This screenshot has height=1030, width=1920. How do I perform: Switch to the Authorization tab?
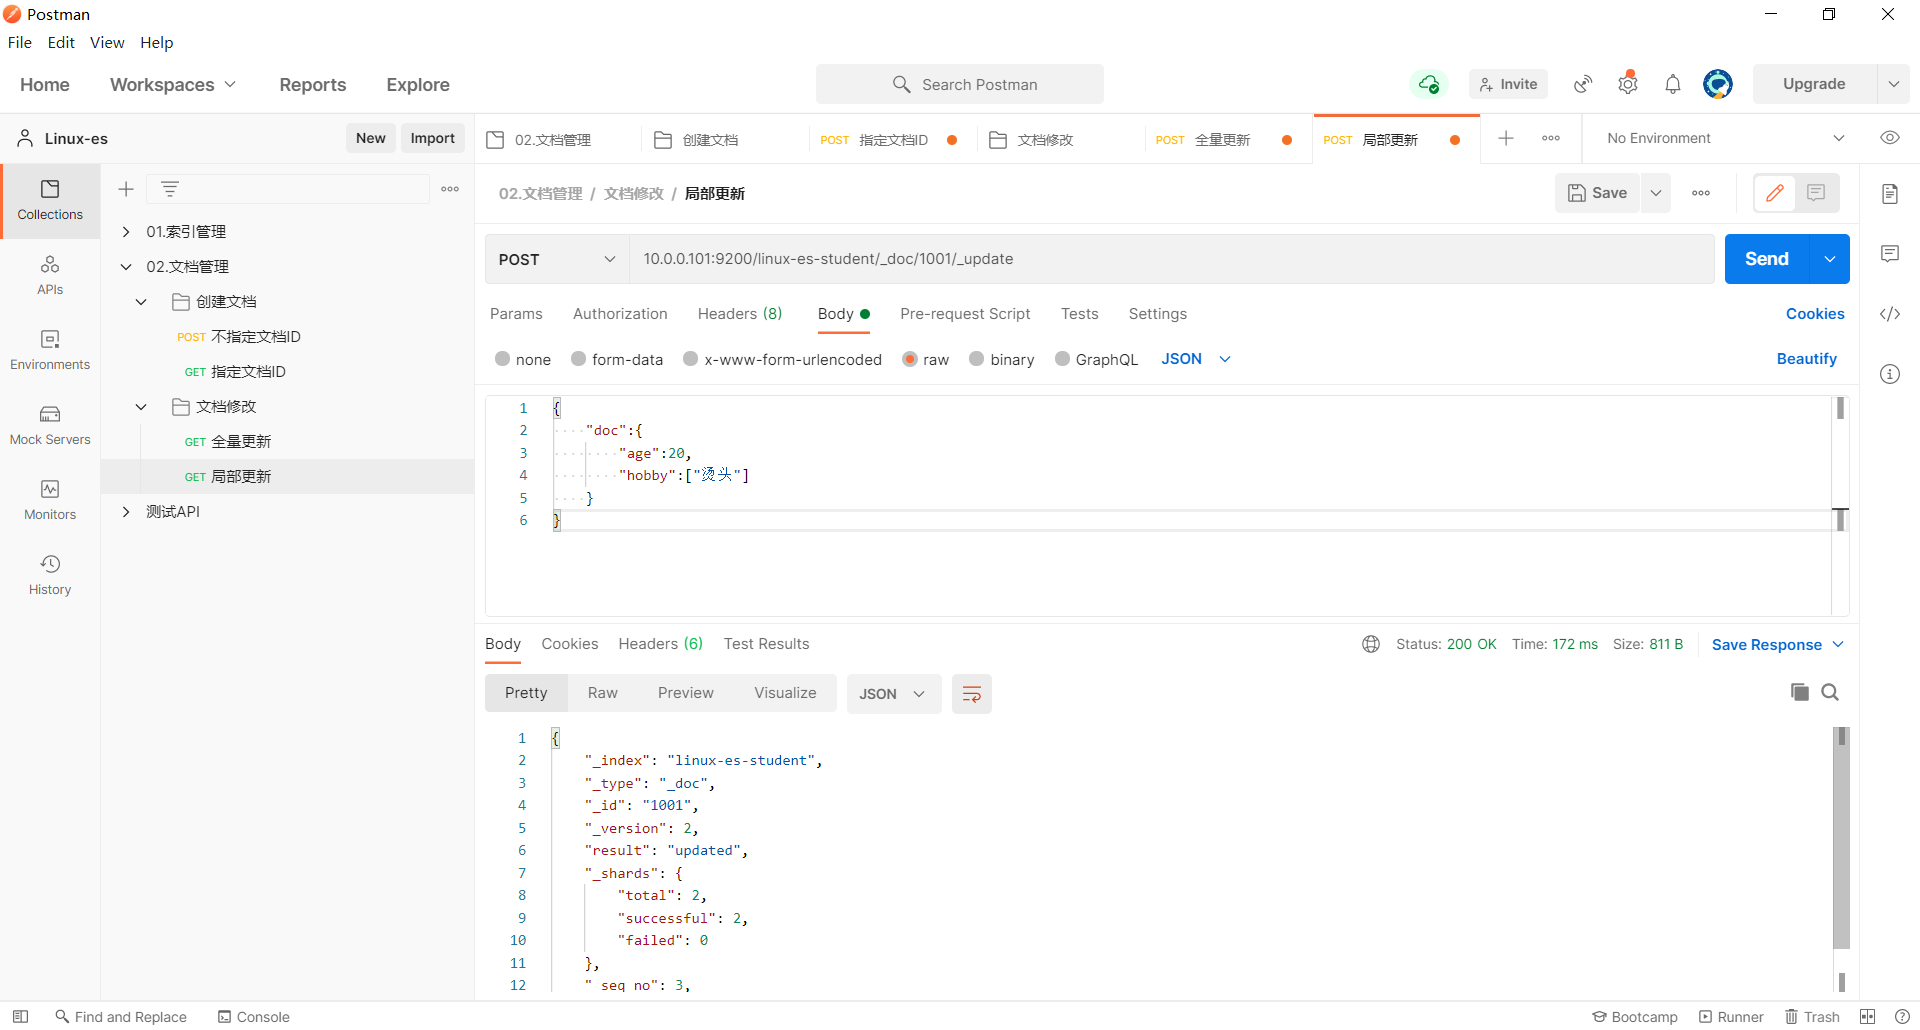(x=620, y=314)
